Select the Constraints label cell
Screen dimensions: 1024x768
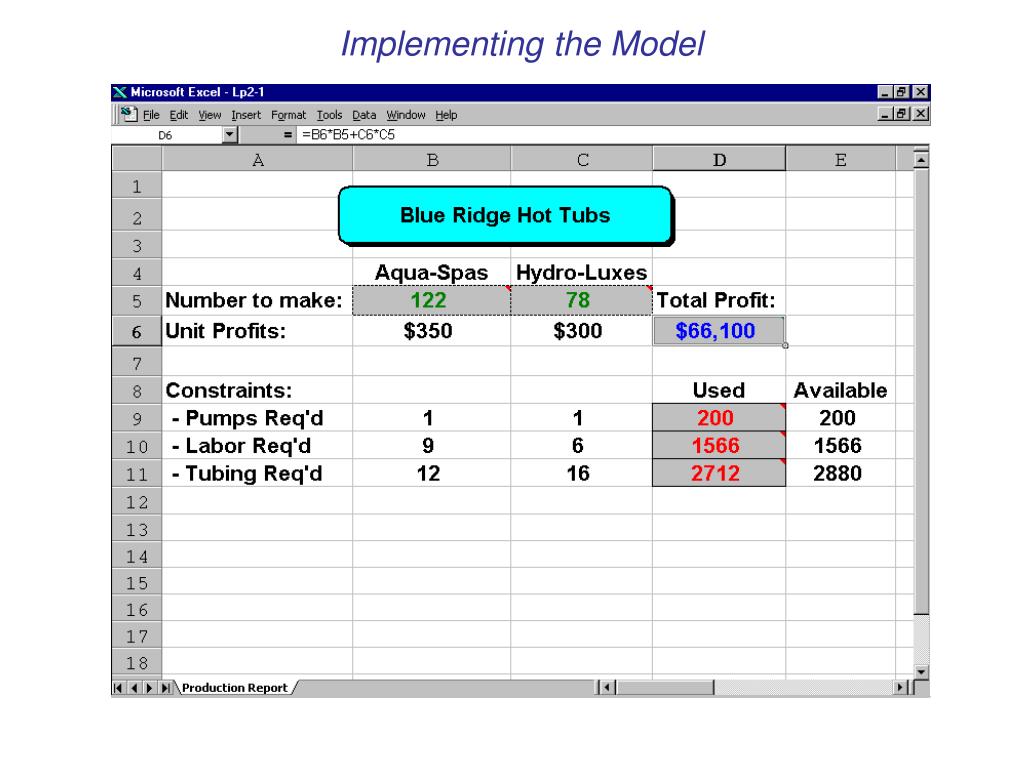coord(257,390)
